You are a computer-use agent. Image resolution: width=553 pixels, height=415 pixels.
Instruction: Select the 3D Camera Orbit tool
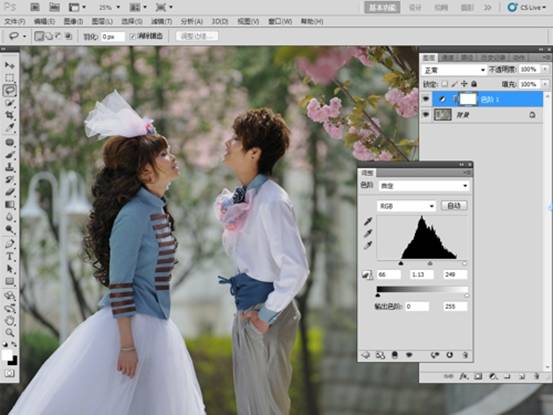coord(10,309)
